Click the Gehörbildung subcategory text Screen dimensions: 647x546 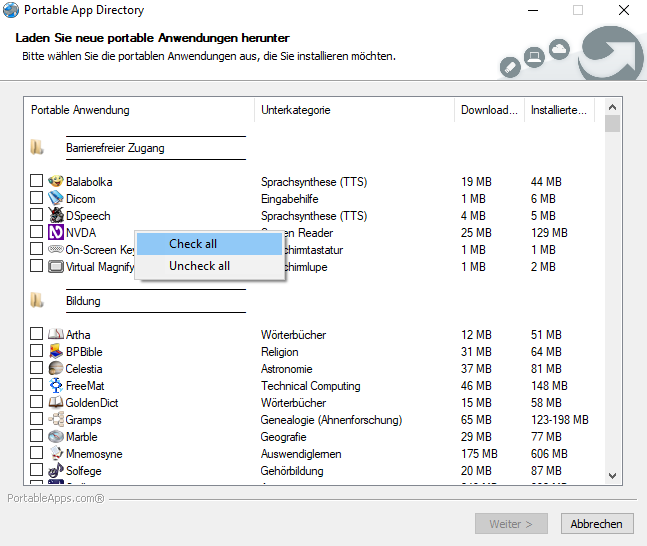[x=292, y=471]
